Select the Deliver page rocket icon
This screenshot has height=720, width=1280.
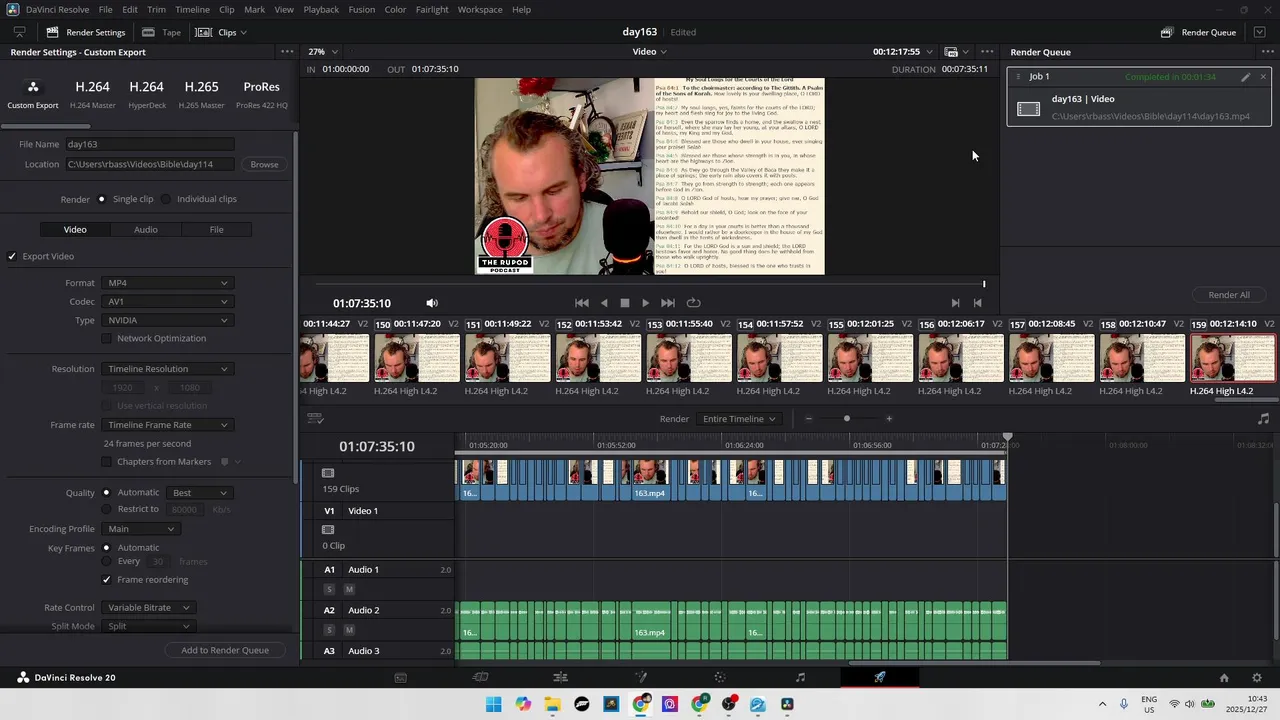[x=880, y=678]
